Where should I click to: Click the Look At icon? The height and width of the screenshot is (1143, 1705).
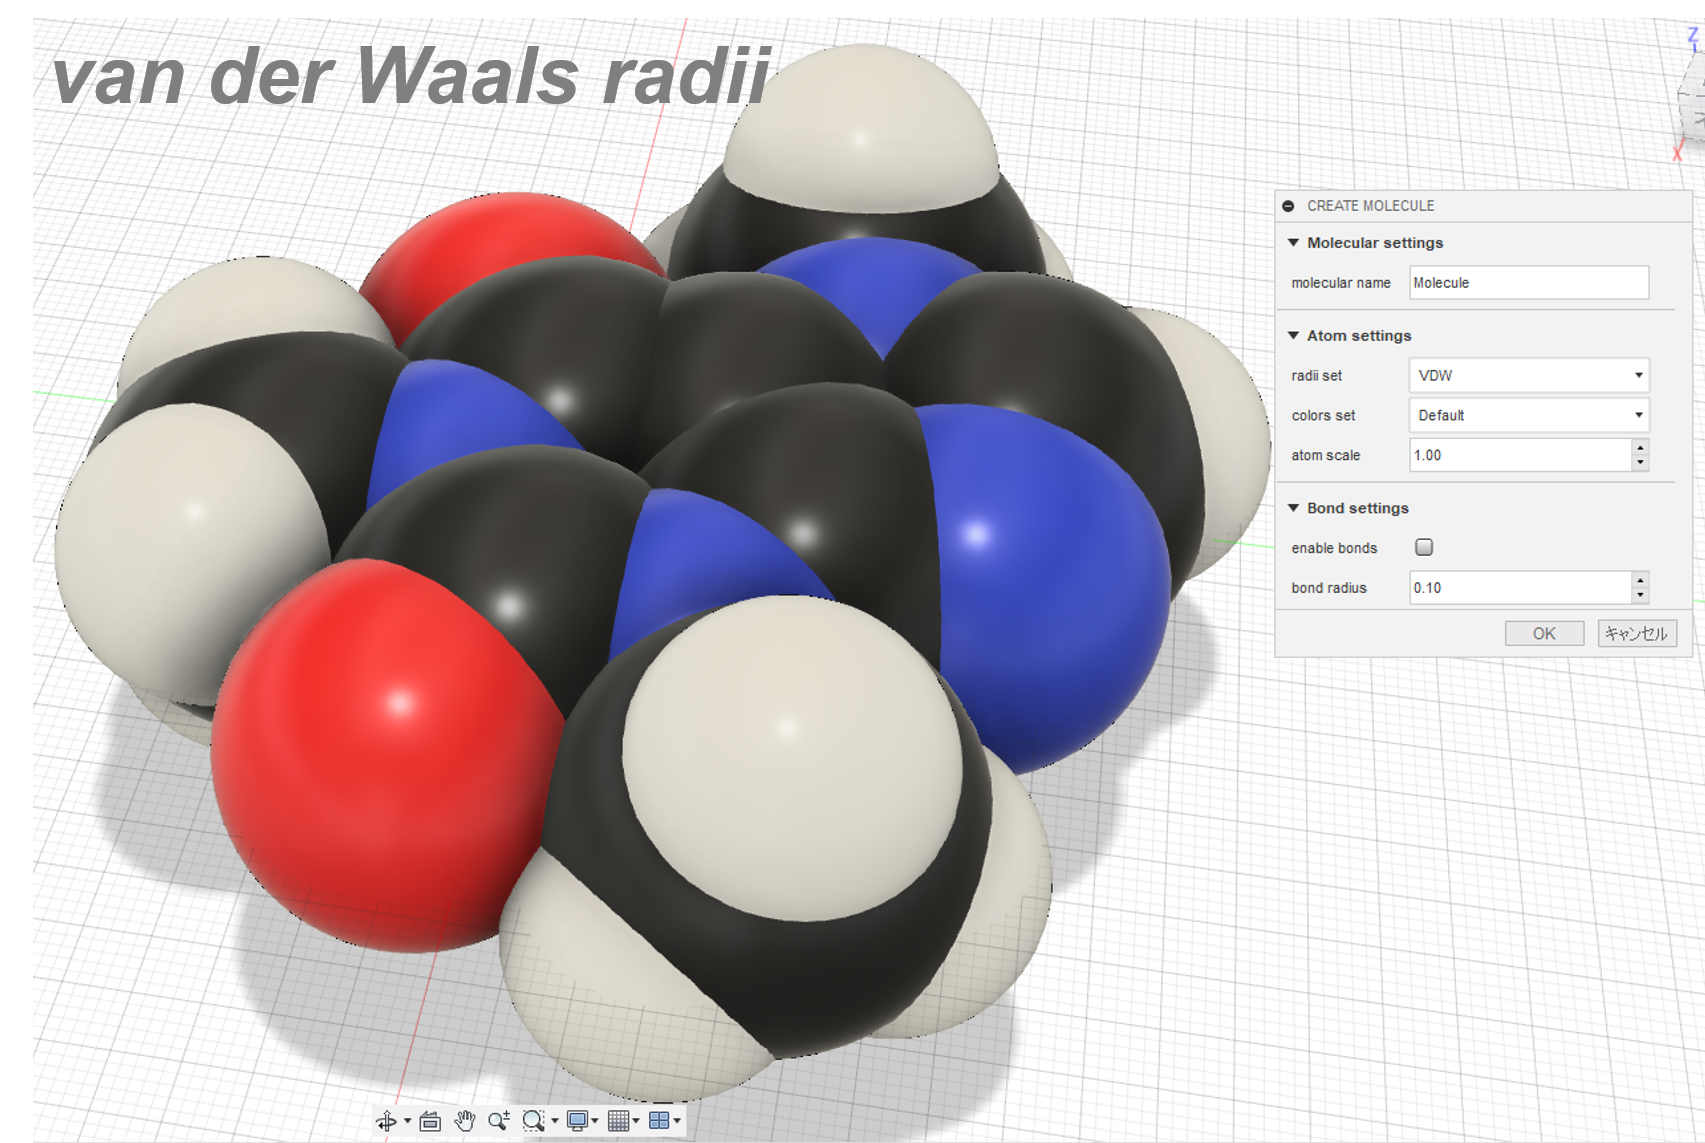(x=430, y=1121)
